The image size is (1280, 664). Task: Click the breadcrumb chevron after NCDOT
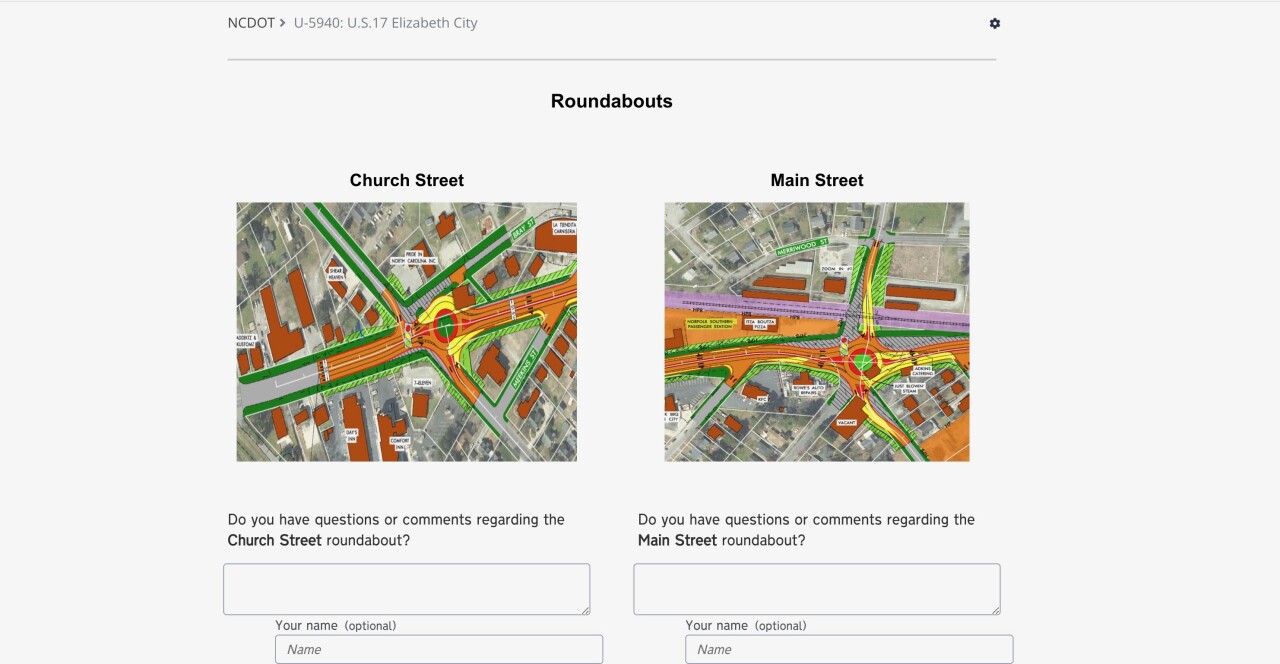point(281,22)
